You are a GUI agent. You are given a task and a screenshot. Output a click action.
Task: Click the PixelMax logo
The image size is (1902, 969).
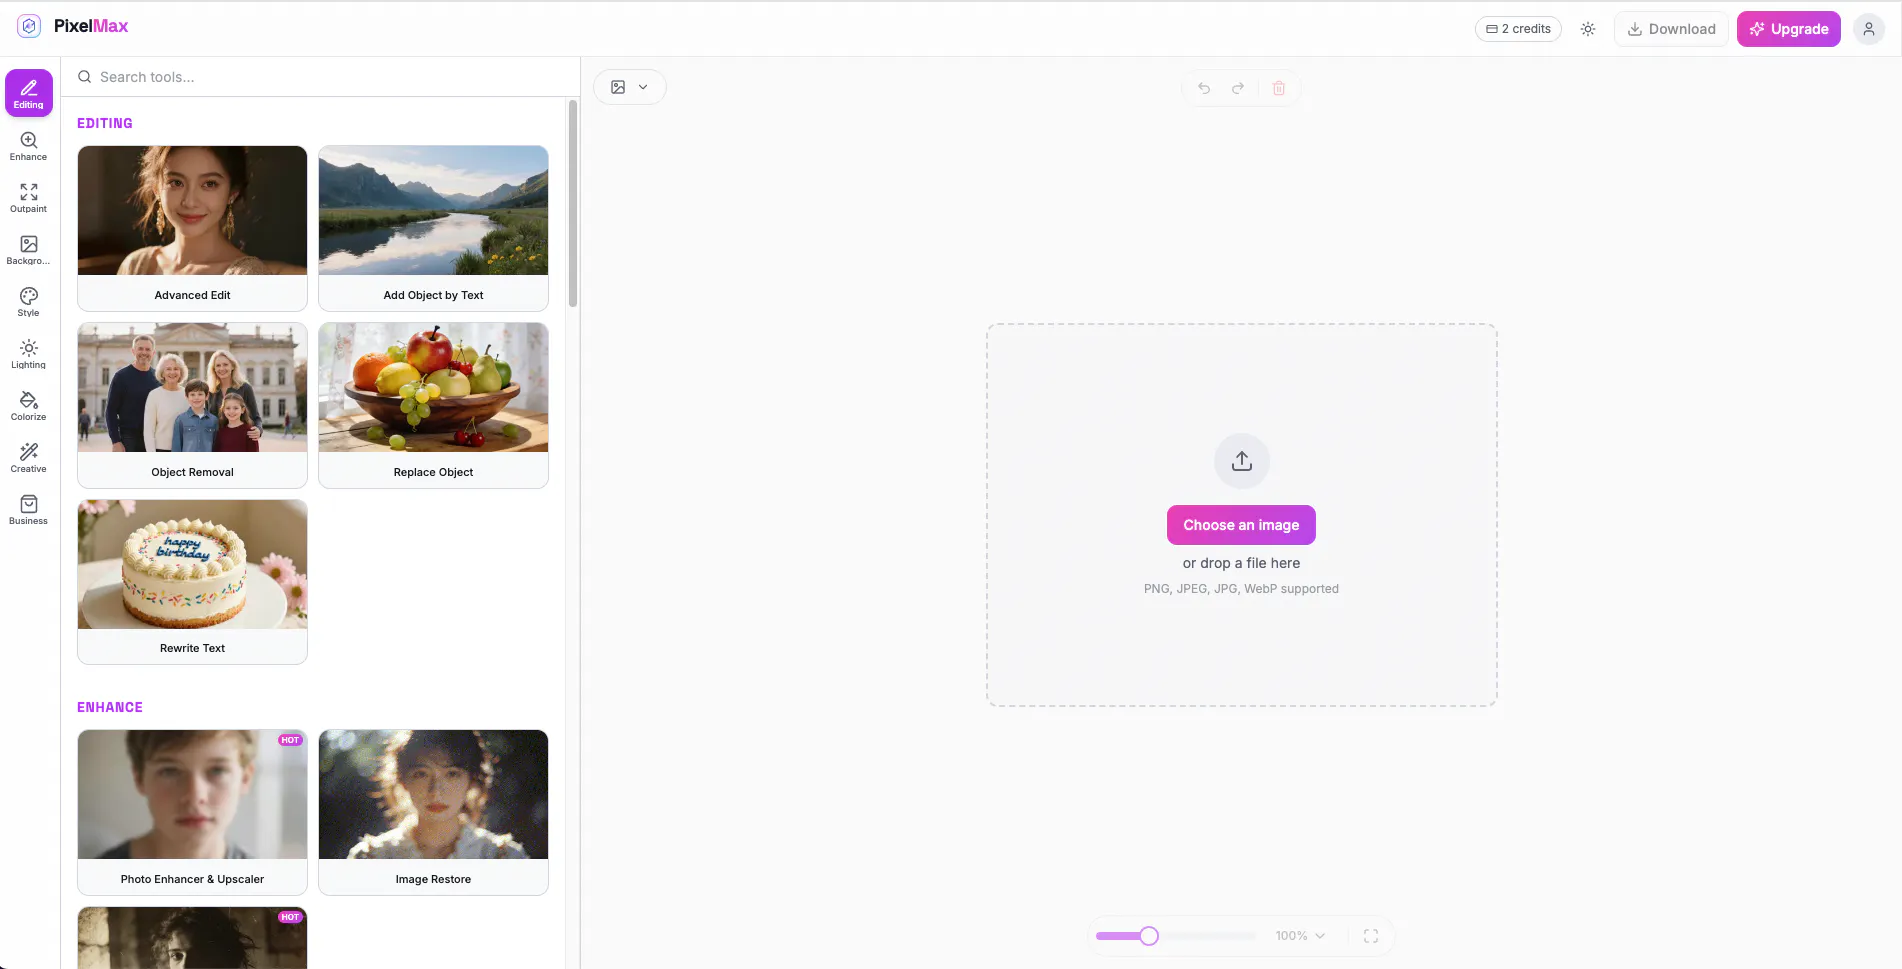click(72, 26)
